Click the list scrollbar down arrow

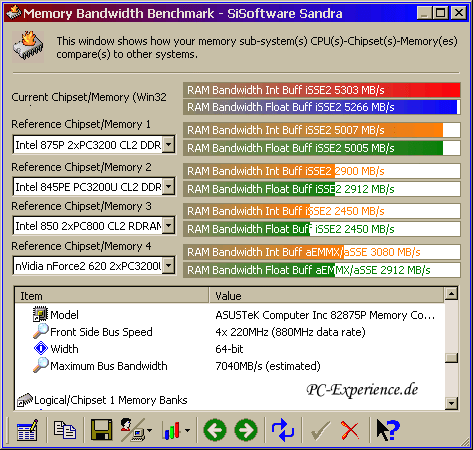click(x=451, y=403)
